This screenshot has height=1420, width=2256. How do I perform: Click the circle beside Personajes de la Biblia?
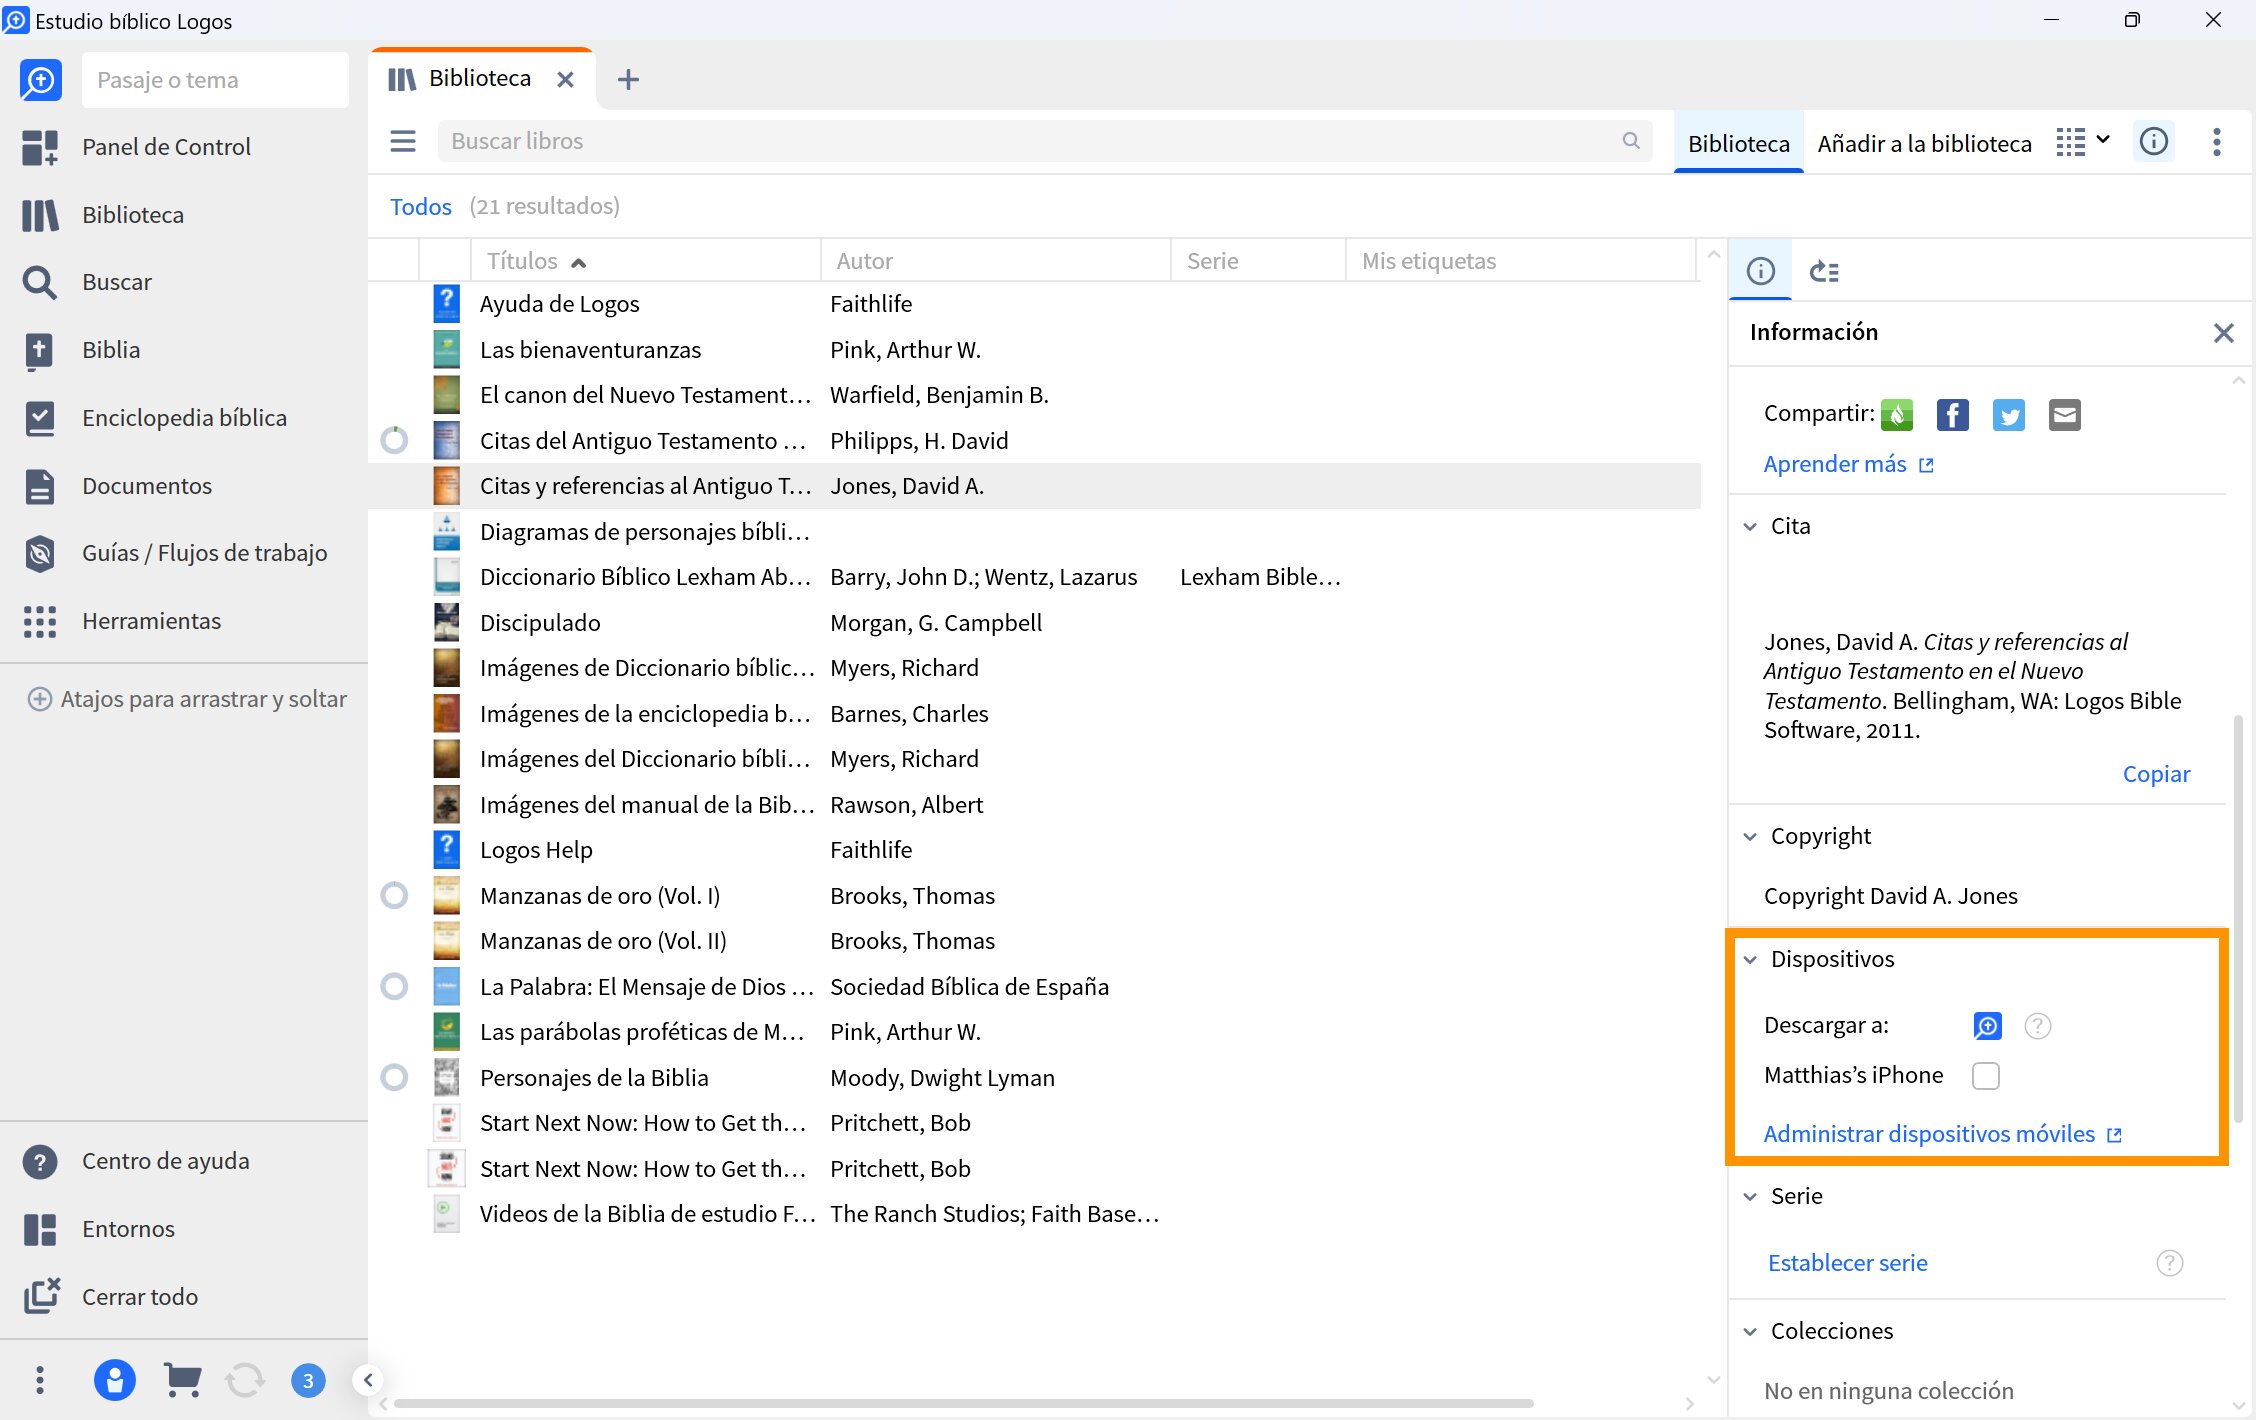coord(395,1078)
